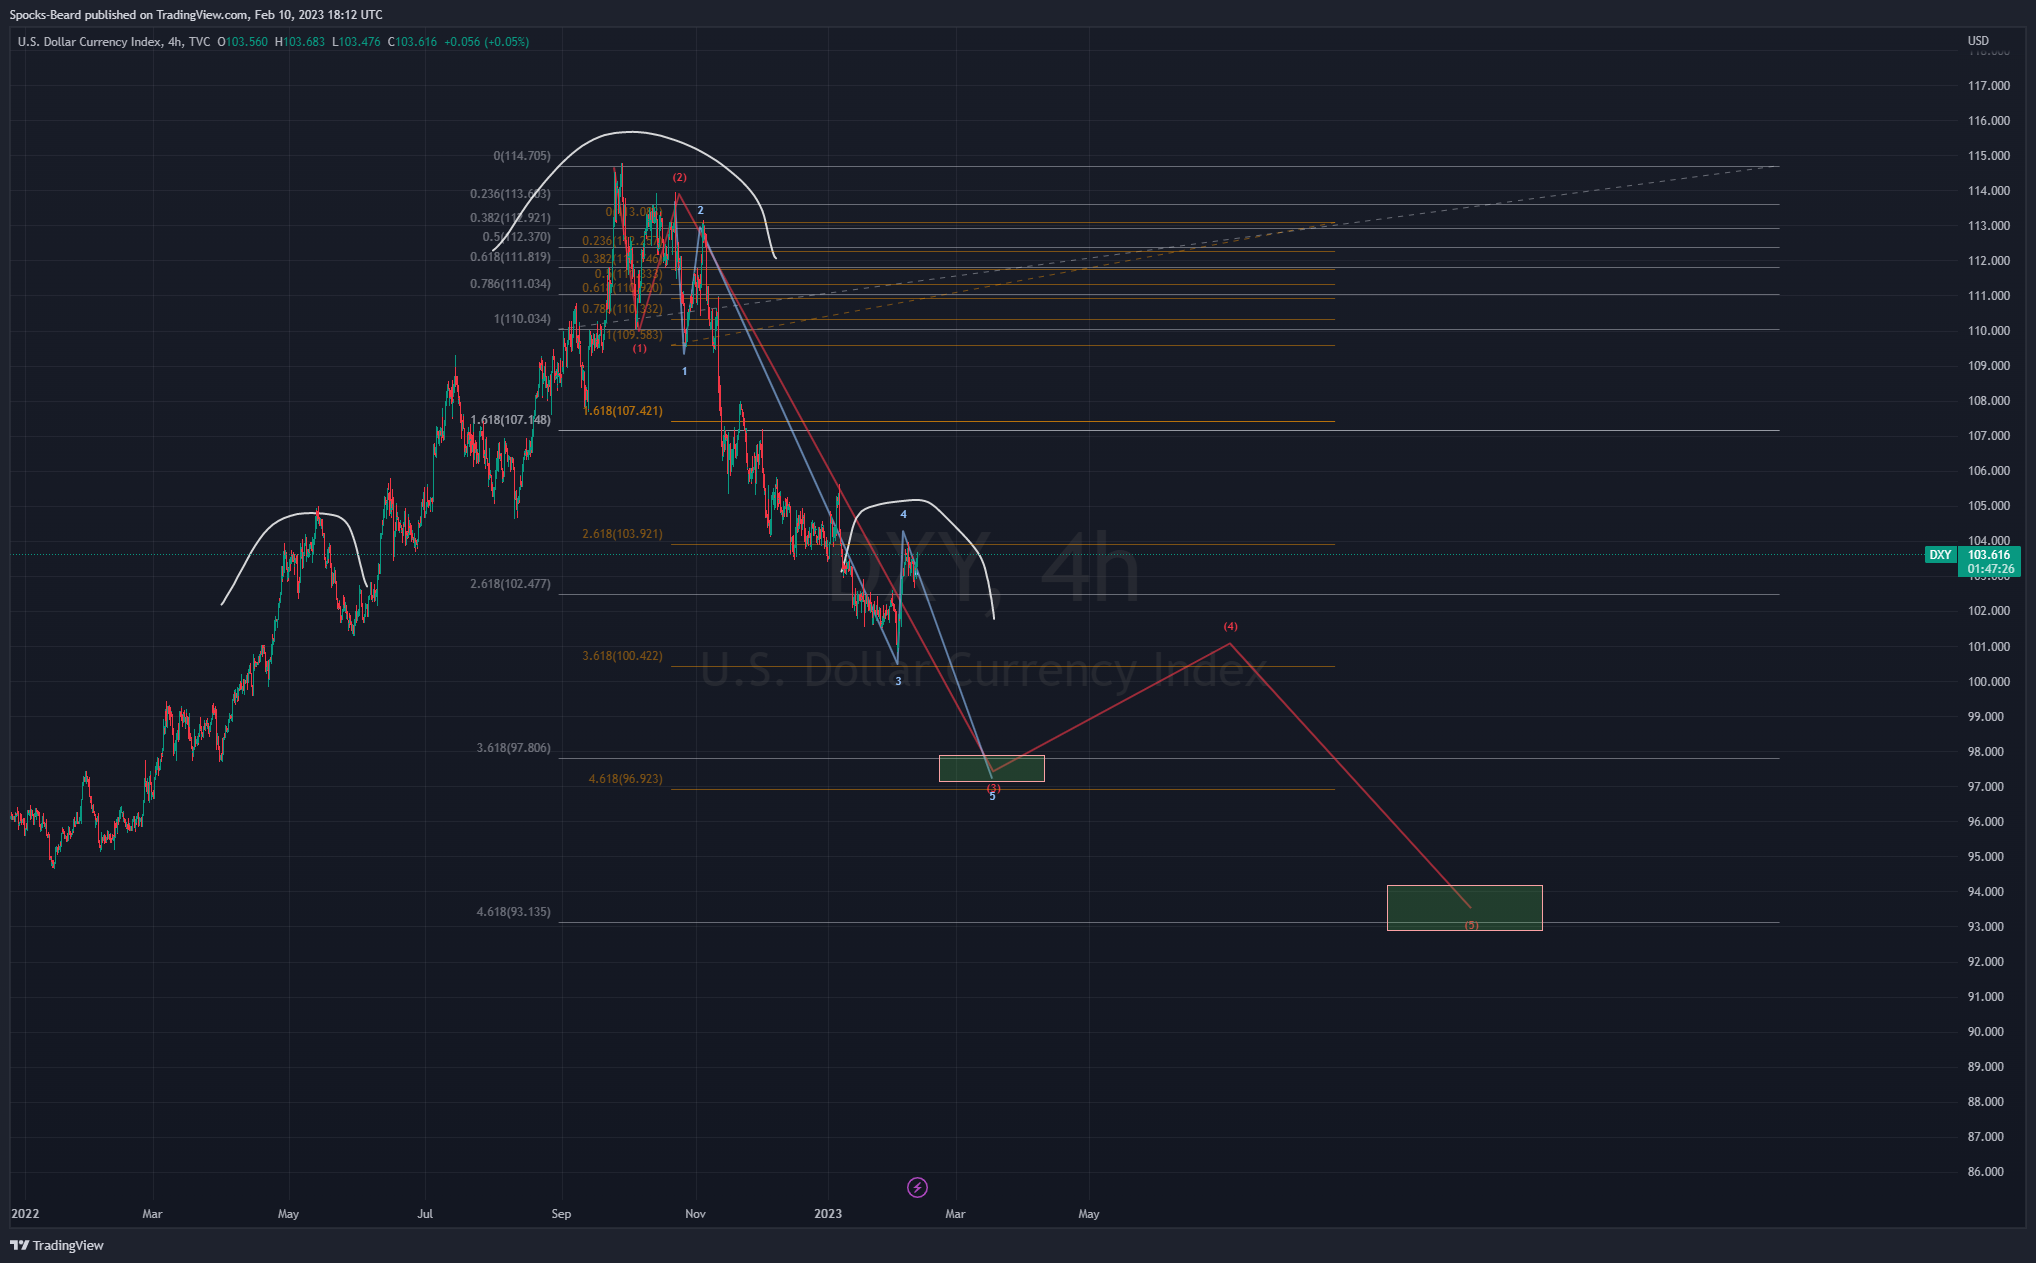Select the orange Fib label 1.618(107.421)
2036x1263 pixels.
pos(624,411)
